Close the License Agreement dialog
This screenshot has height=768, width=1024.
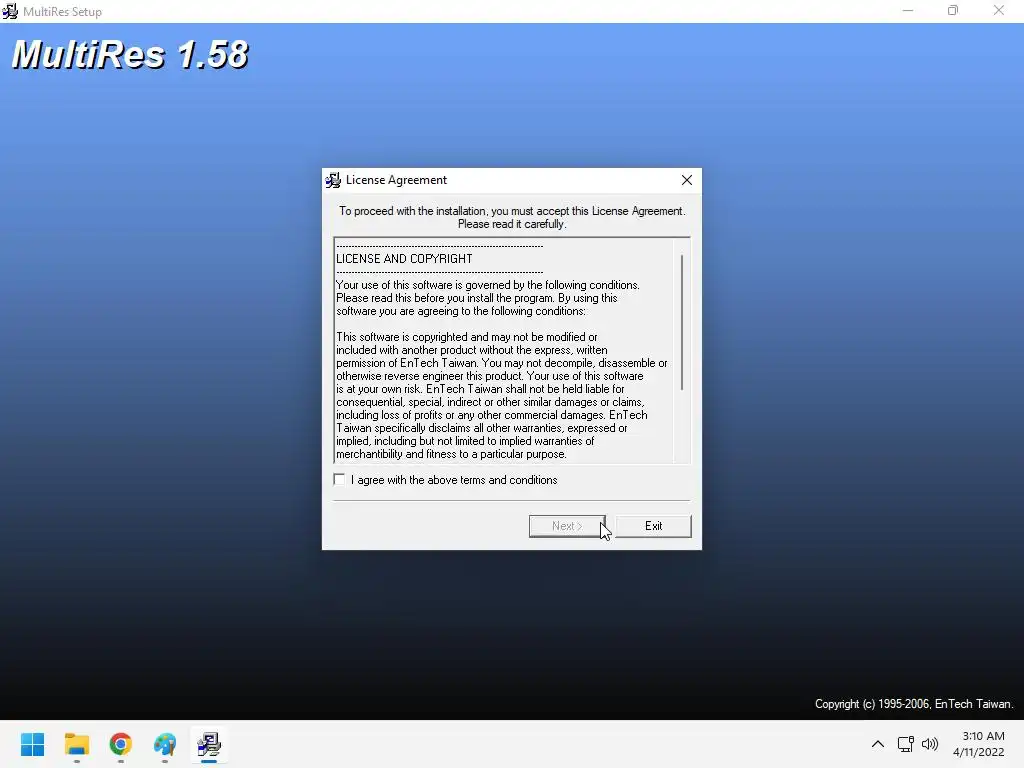686,180
